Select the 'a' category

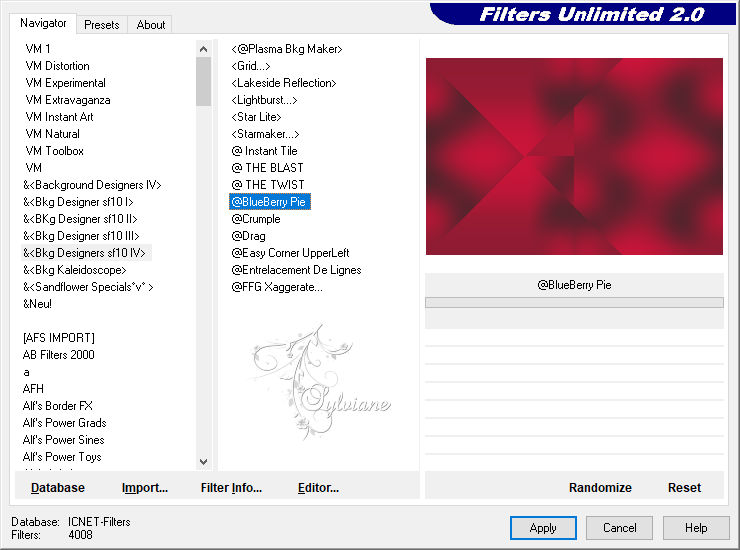pyautogui.click(x=26, y=372)
